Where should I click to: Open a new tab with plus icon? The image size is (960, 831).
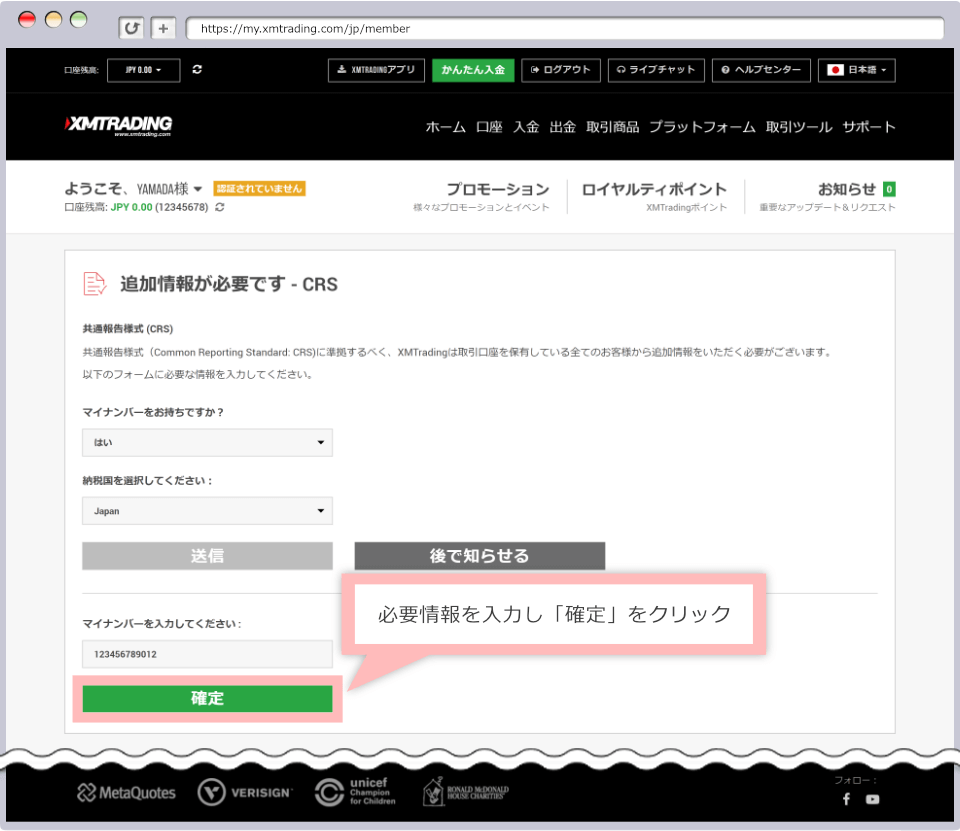163,28
